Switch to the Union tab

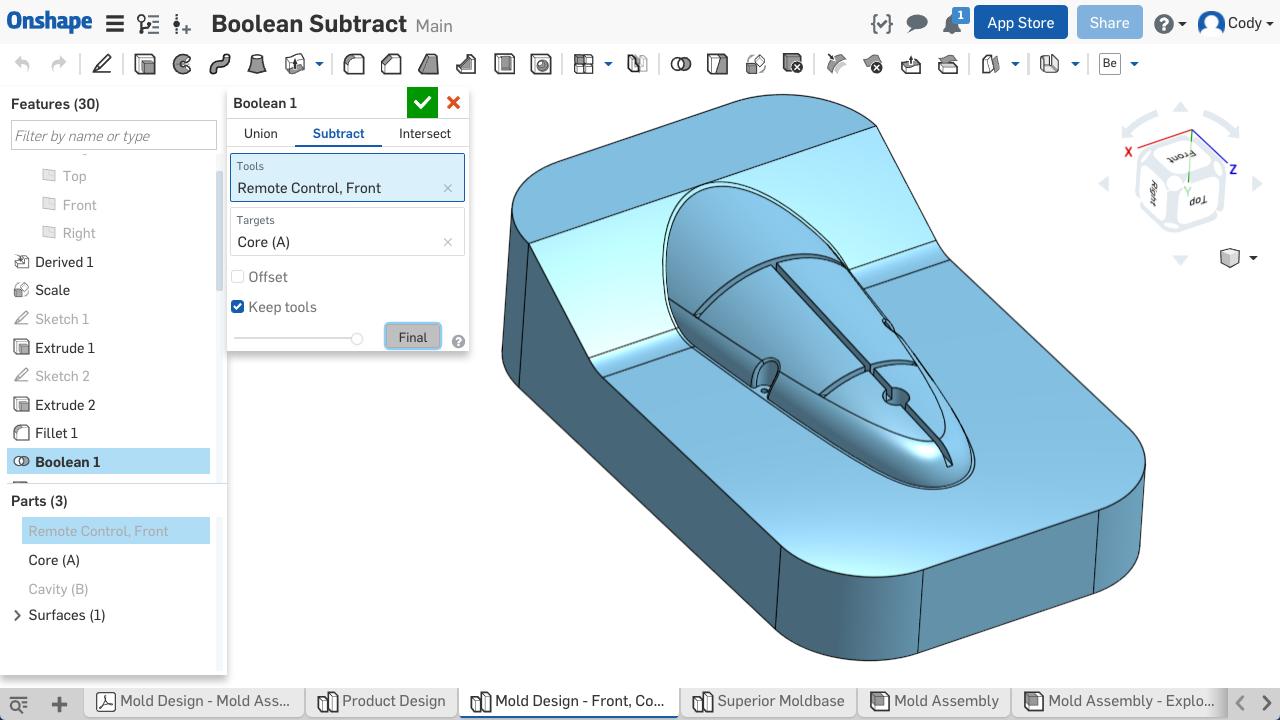261,133
